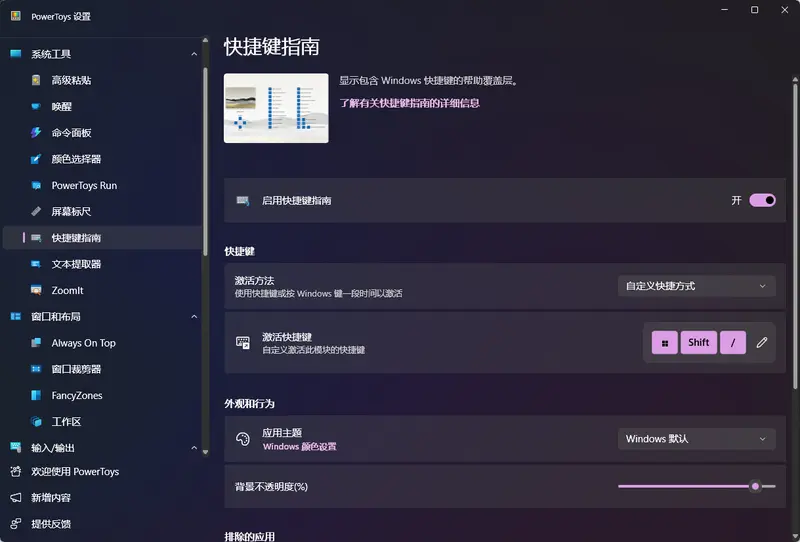Open 命令面板 settings page

(102, 133)
